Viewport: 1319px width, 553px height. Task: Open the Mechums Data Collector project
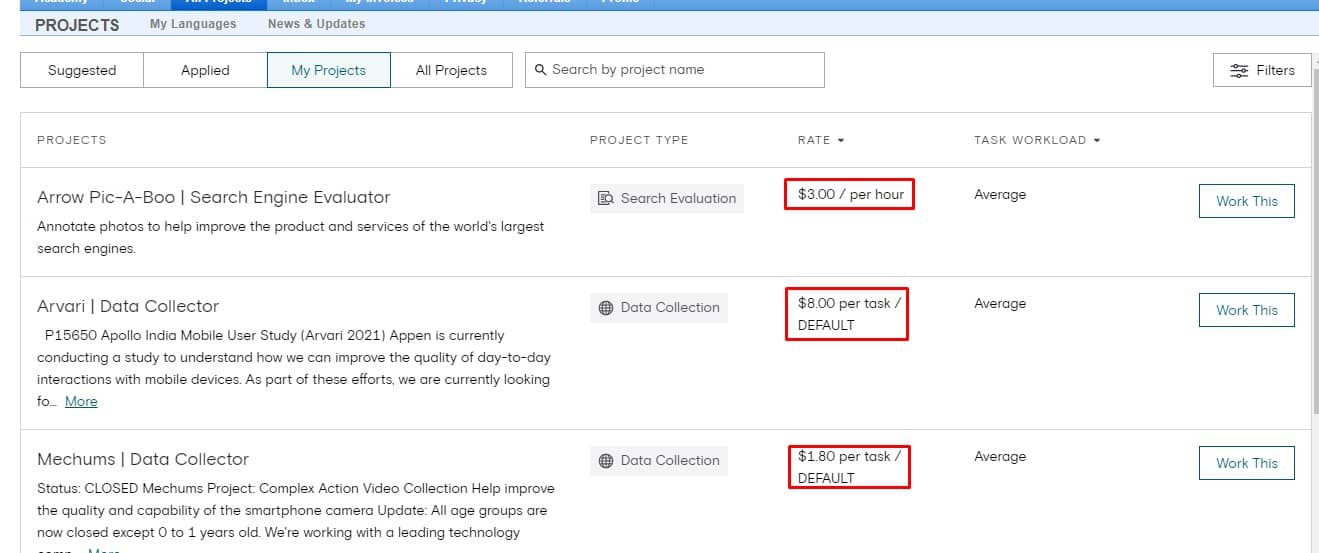click(x=143, y=459)
